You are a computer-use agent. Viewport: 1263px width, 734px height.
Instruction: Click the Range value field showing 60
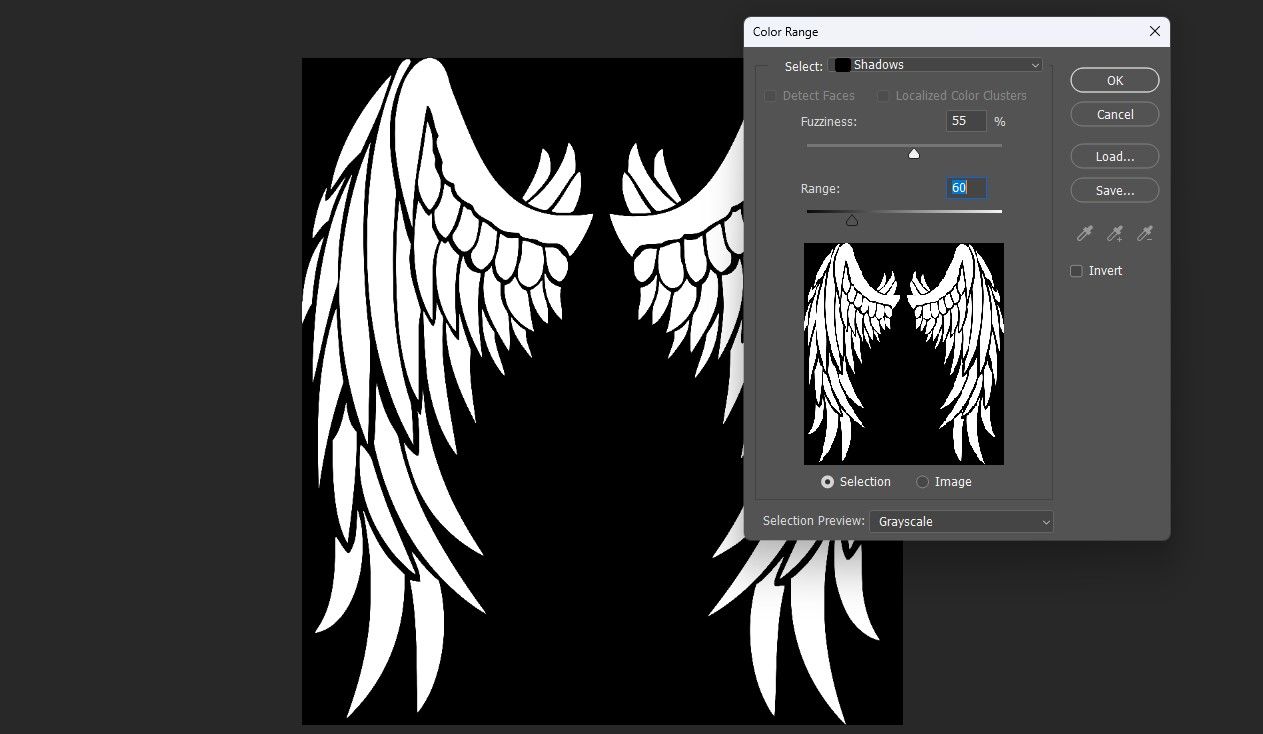pos(964,187)
